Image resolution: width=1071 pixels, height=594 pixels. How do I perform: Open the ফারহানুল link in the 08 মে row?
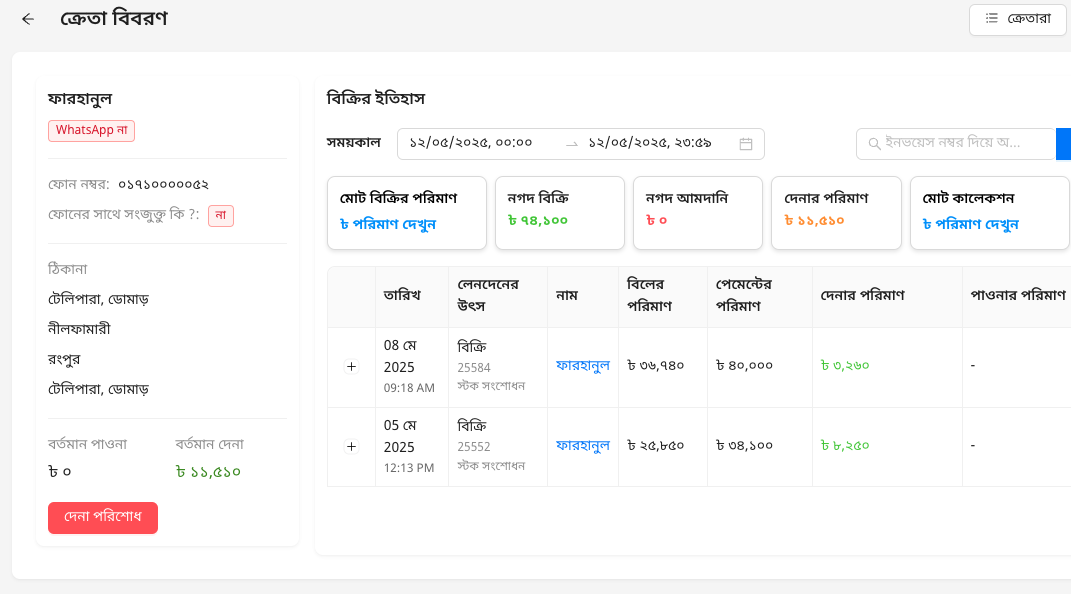coord(582,367)
